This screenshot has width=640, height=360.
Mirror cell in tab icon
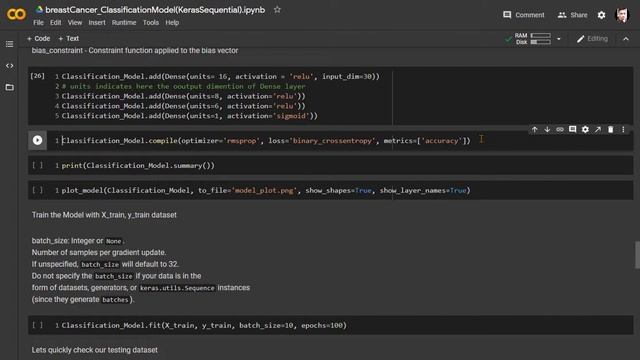click(598, 129)
